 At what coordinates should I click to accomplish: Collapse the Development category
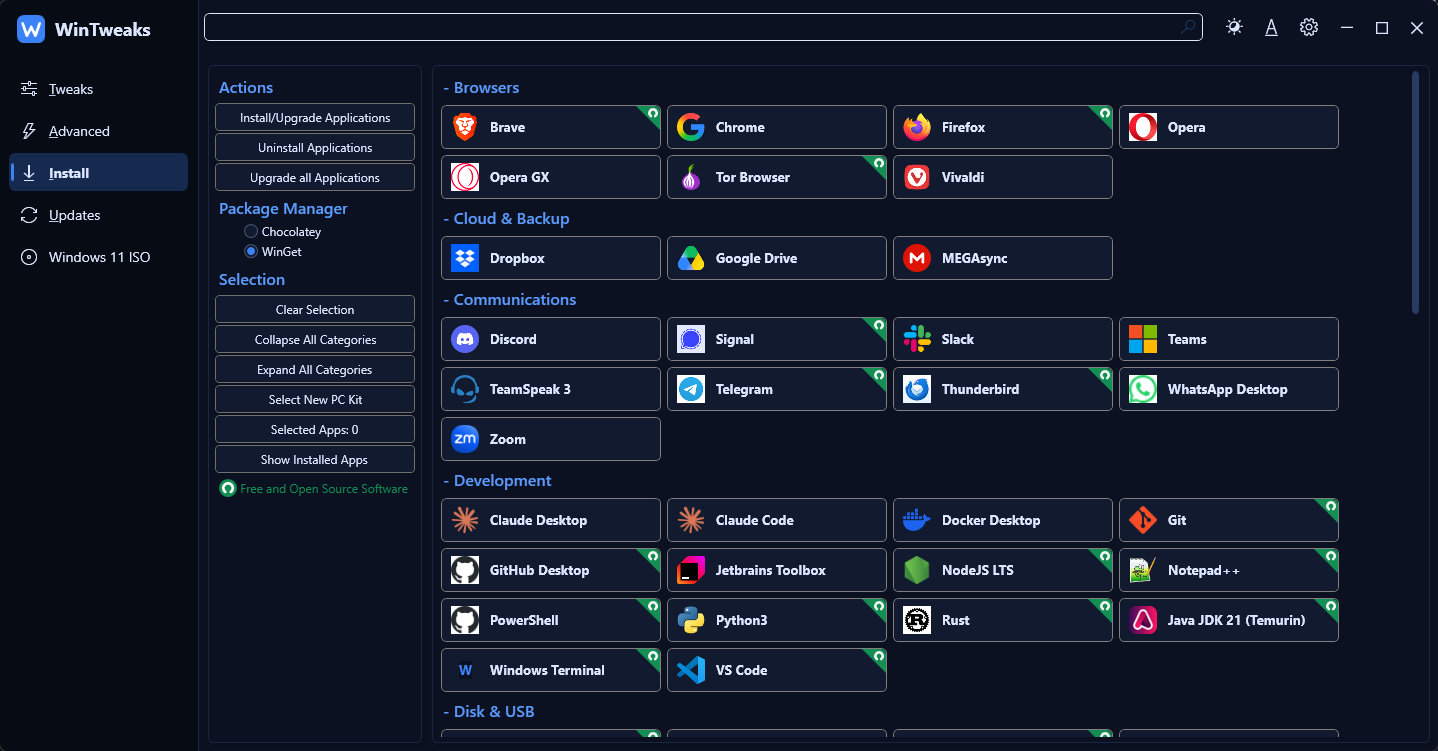click(x=497, y=481)
